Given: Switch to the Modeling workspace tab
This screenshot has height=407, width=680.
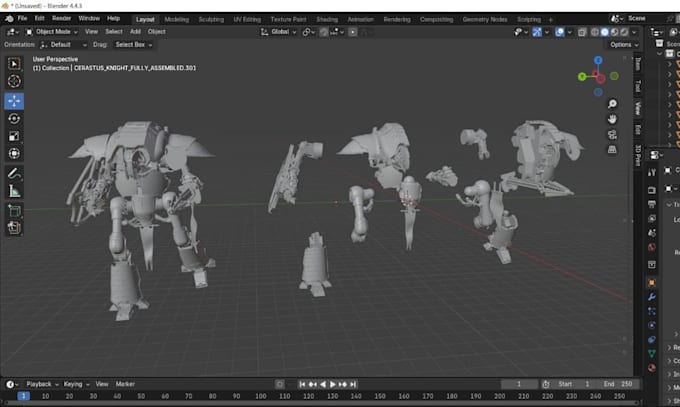Looking at the screenshot, I should [177, 20].
